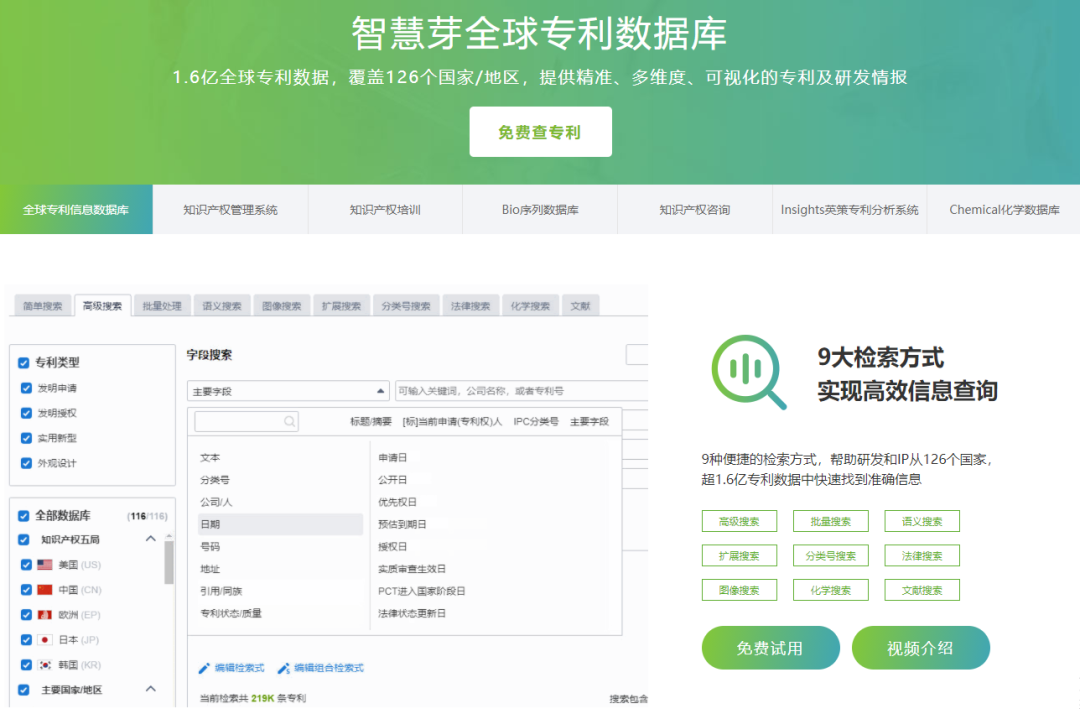The height and width of the screenshot is (714, 1080).
Task: Select [标]当前申请(专利权)人 quick field
Action: tap(453, 421)
